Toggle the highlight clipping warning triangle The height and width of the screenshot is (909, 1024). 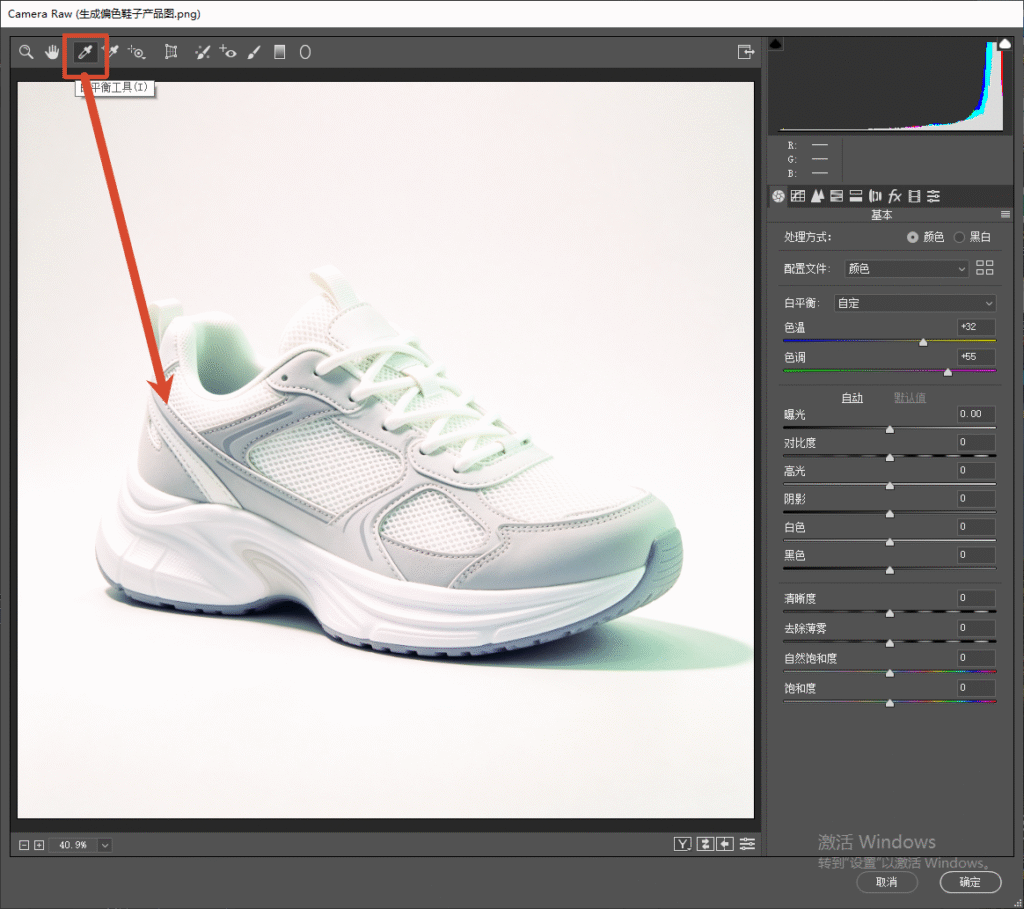tap(1005, 44)
